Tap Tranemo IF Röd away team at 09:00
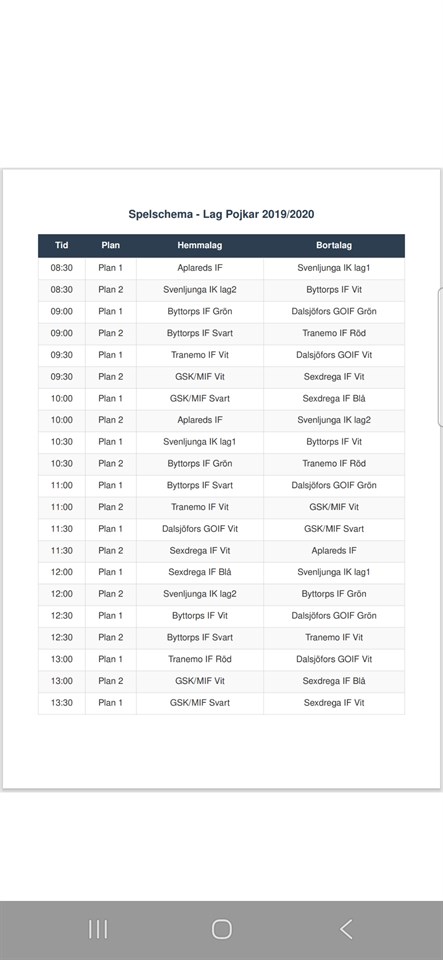 334,333
